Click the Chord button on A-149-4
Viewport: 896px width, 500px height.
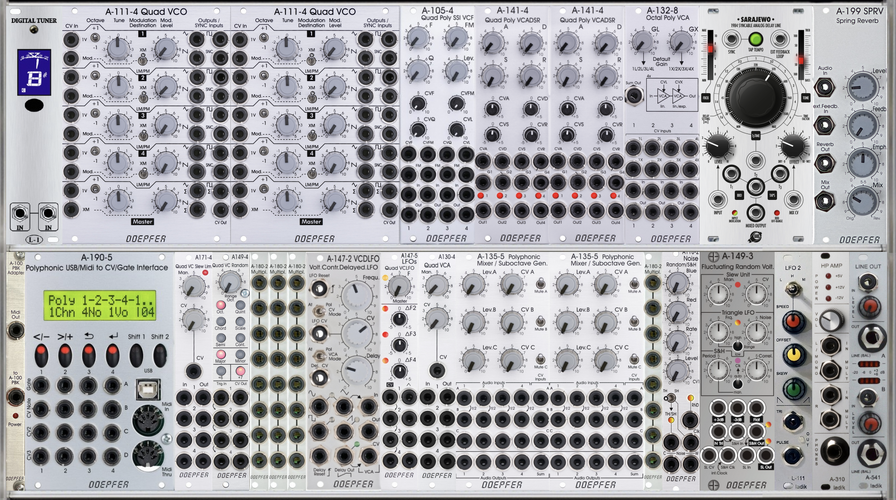[x=221, y=321]
